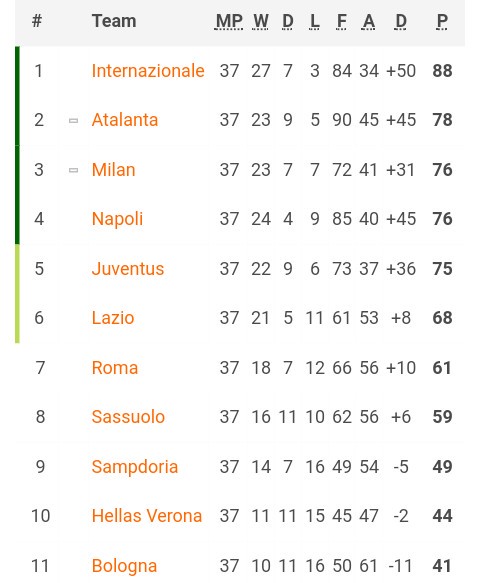The width and height of the screenshot is (480, 583).
Task: Go to the Juventus team link
Action: pyautogui.click(x=128, y=269)
